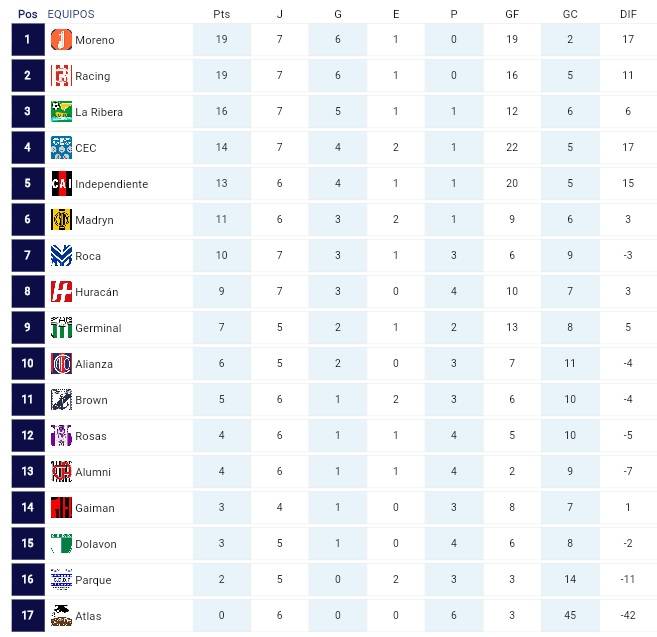Click the DIF column header

coord(628,14)
